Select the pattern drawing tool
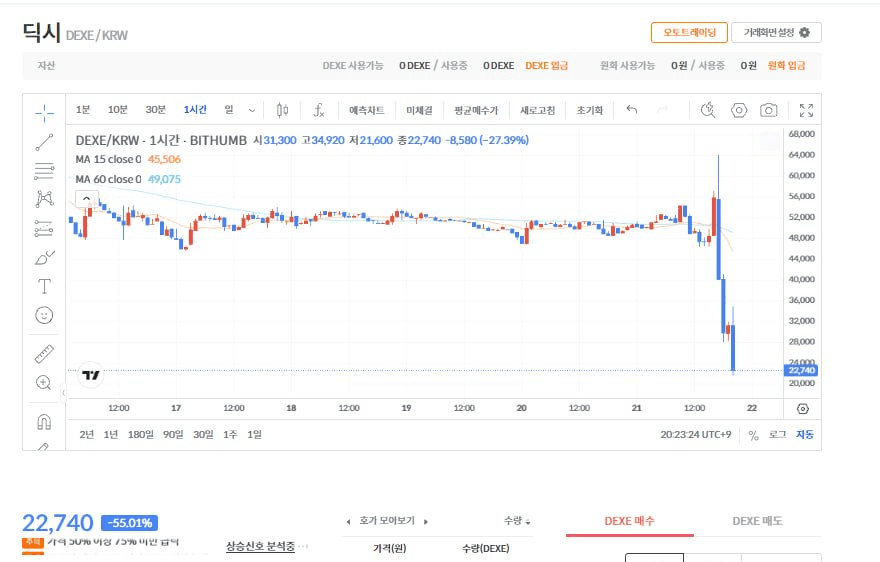880x562 pixels. point(44,199)
